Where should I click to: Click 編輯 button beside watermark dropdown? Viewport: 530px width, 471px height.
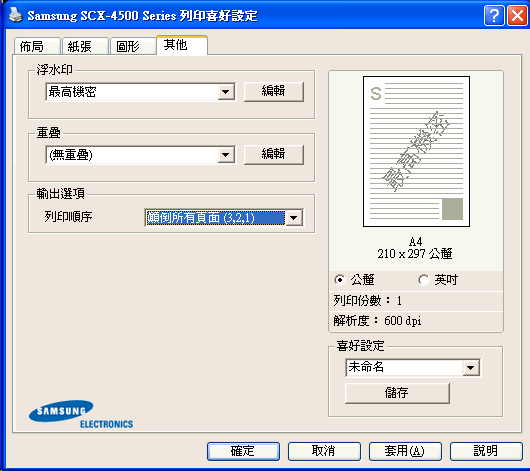[274, 91]
